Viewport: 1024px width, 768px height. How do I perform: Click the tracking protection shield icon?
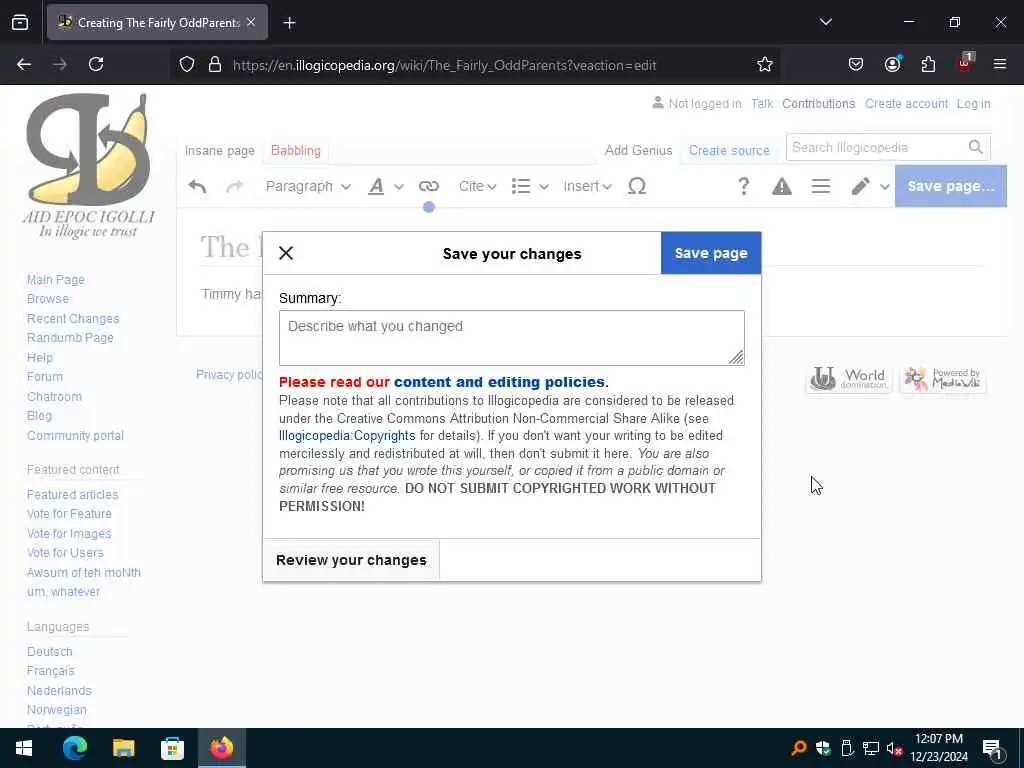point(187,64)
